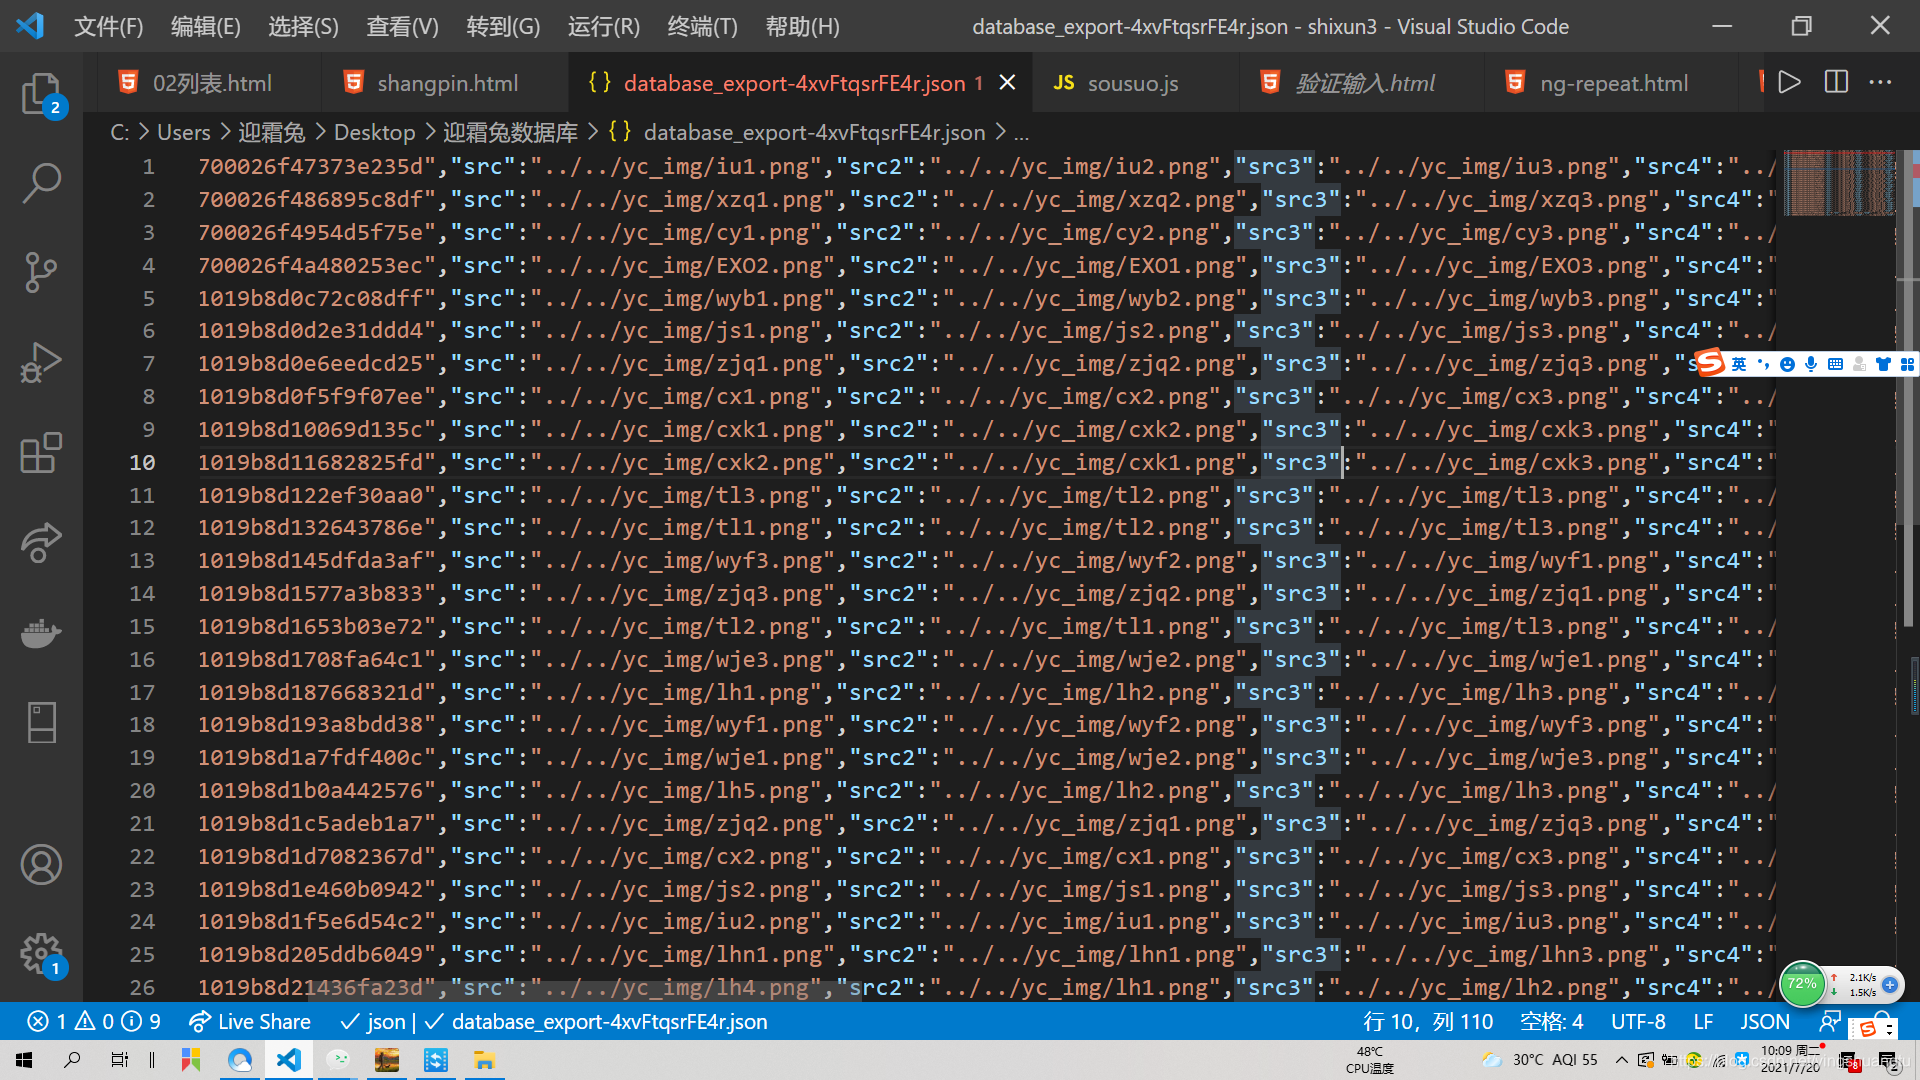Open the Docker view in activity bar

pyautogui.click(x=41, y=633)
